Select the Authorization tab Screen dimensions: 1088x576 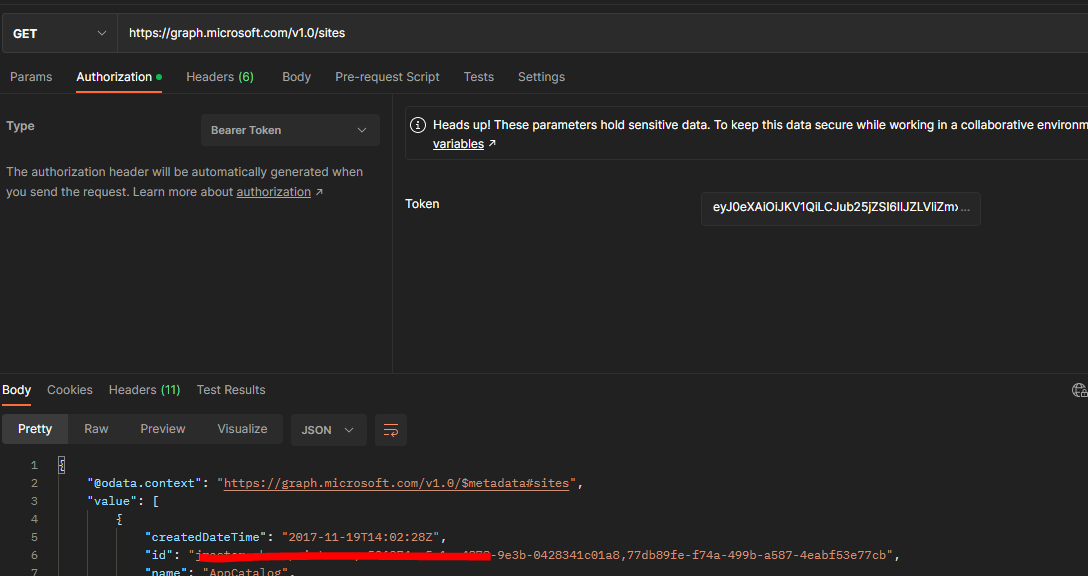[x=119, y=77]
